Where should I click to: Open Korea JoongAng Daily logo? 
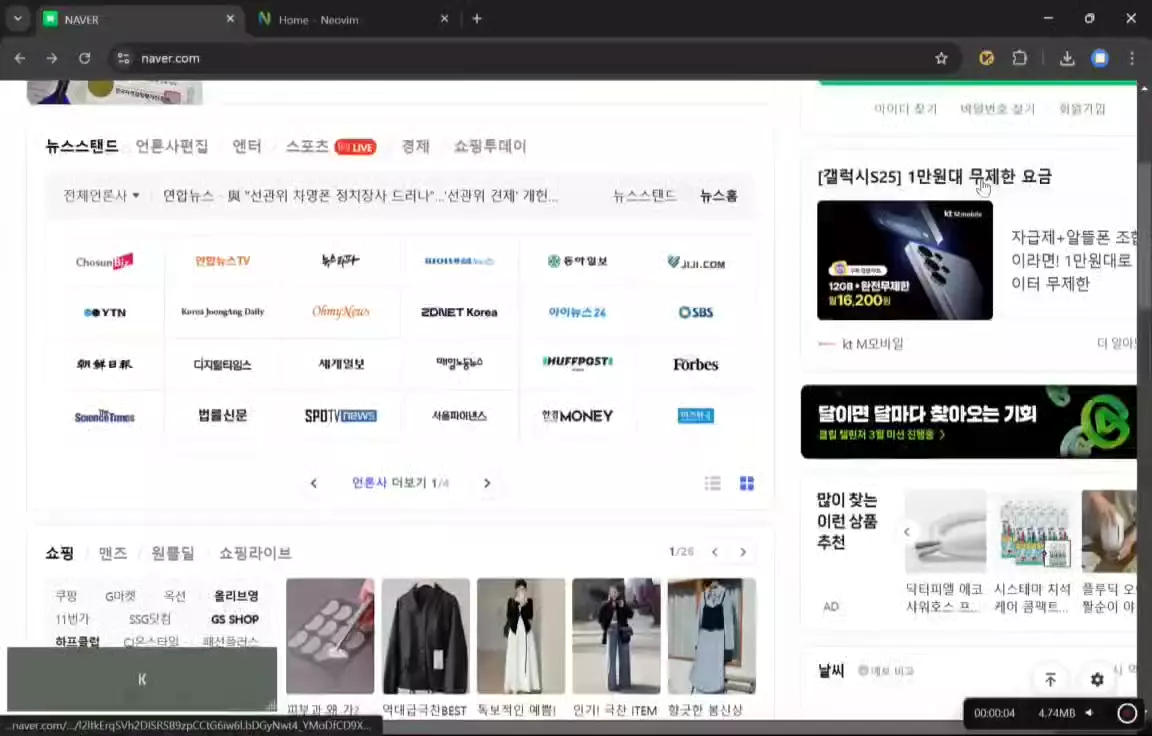(223, 312)
